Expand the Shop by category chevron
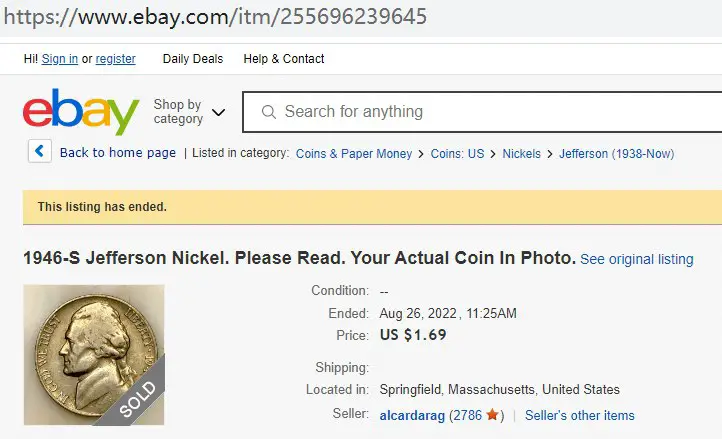The image size is (722, 439). [218, 112]
